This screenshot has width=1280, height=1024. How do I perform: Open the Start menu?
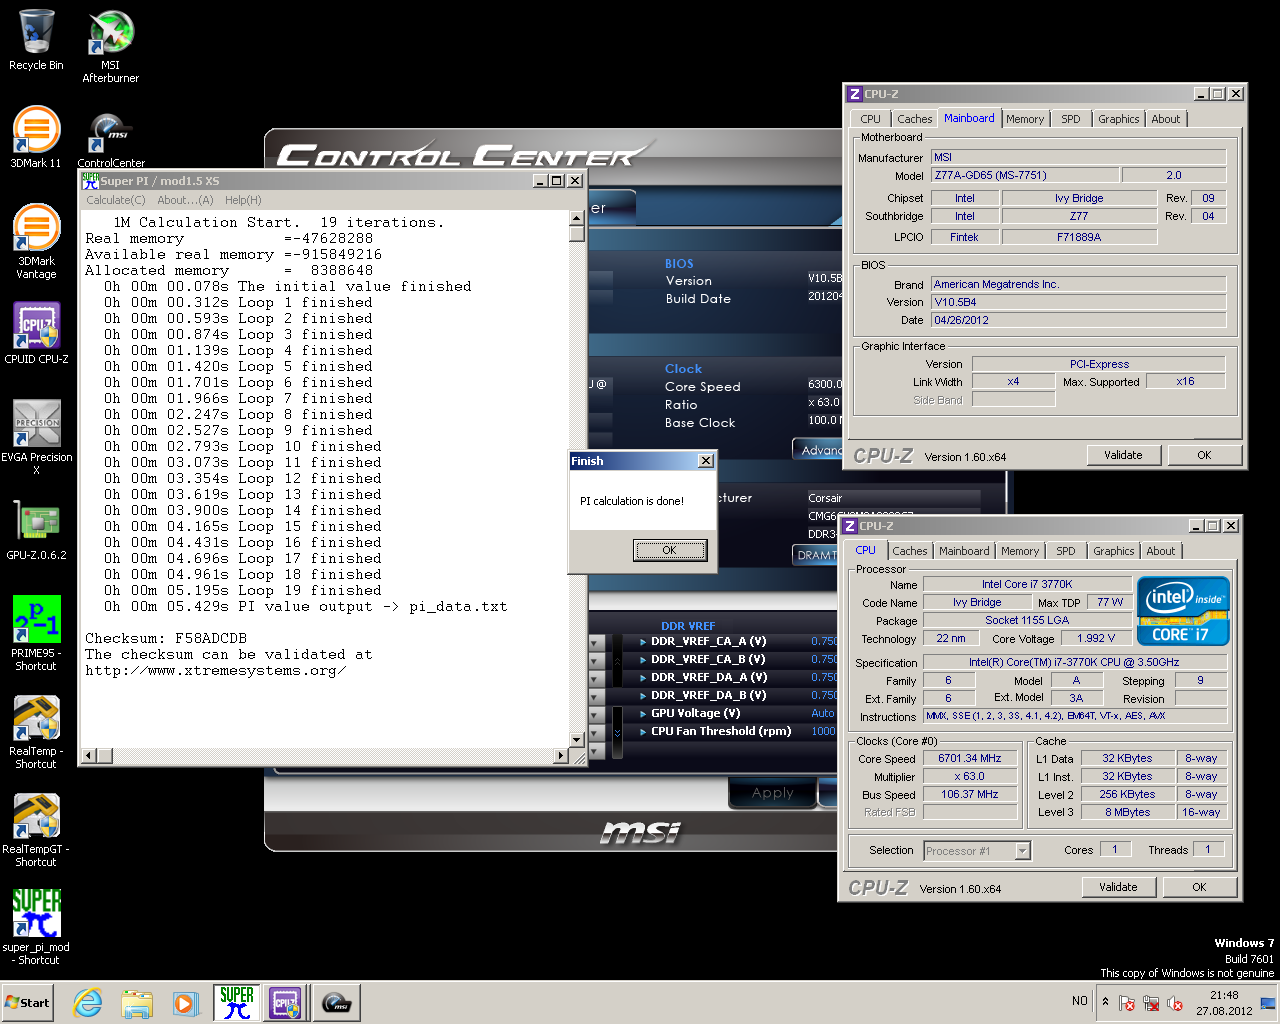28,1003
